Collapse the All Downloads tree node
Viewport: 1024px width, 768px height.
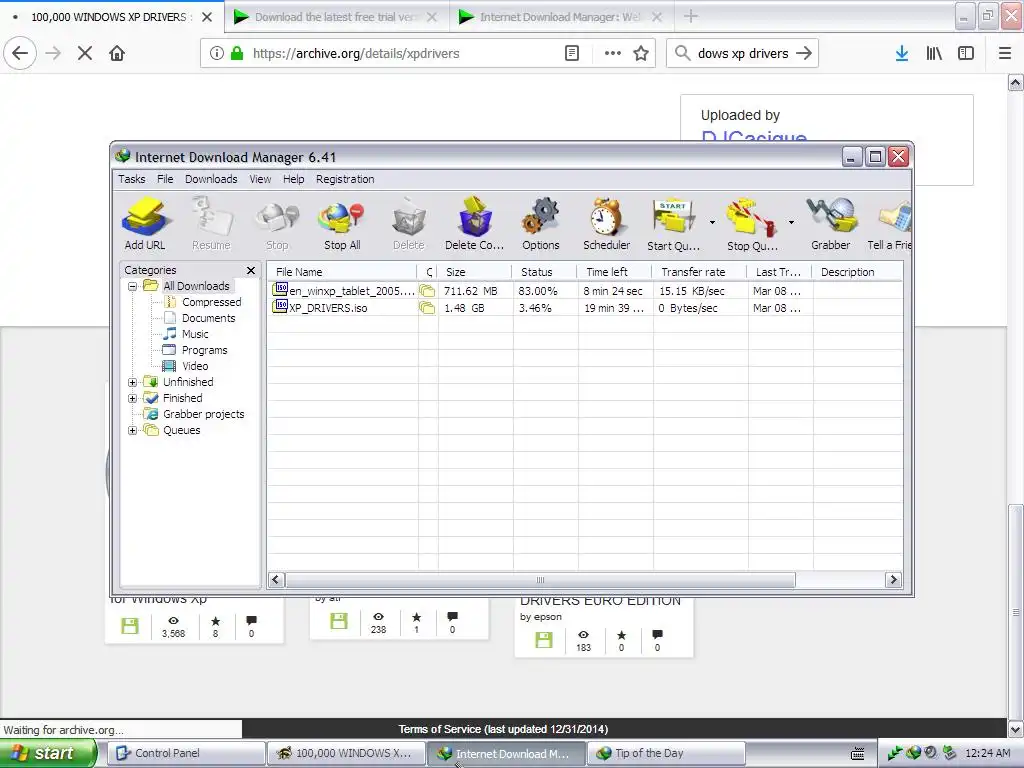[133, 286]
